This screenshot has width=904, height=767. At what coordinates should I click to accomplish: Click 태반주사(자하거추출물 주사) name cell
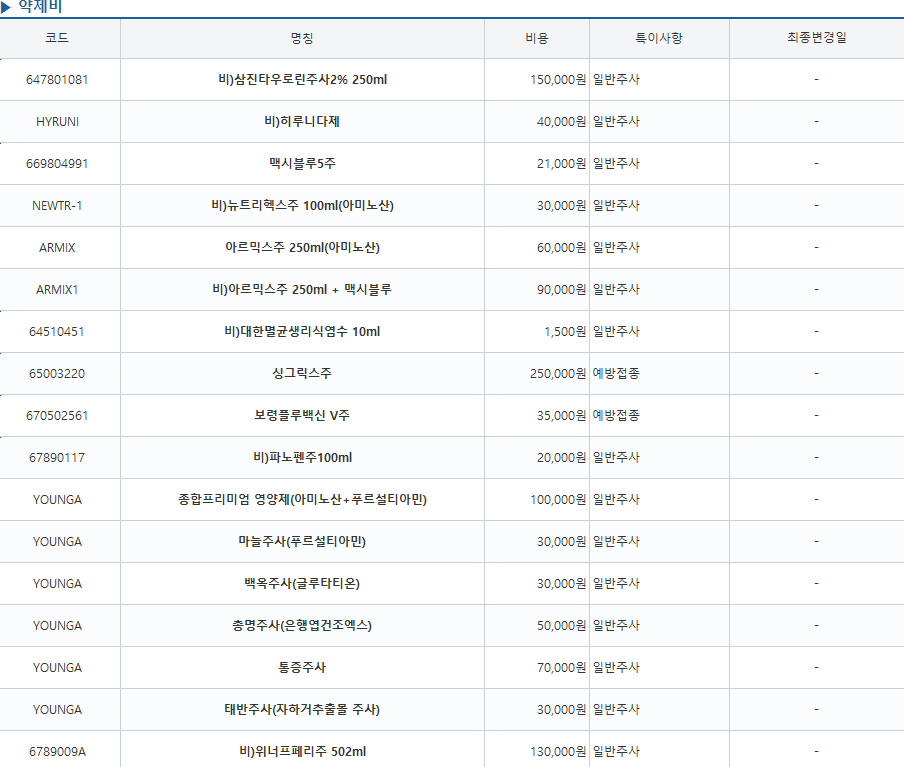point(302,710)
